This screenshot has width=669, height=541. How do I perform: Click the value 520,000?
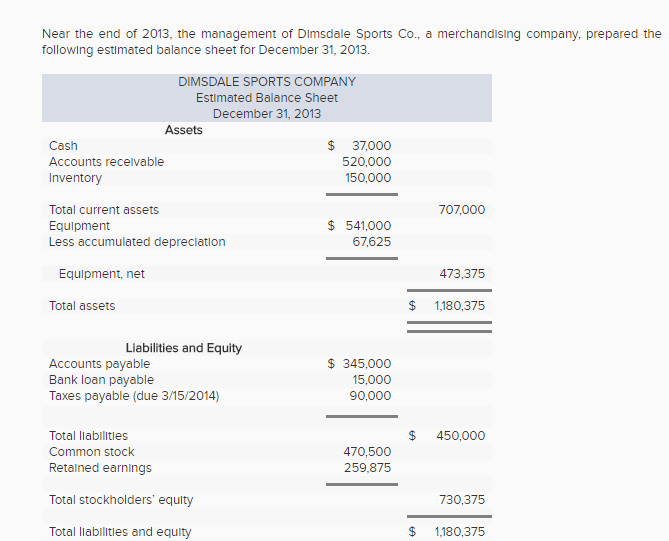[366, 162]
